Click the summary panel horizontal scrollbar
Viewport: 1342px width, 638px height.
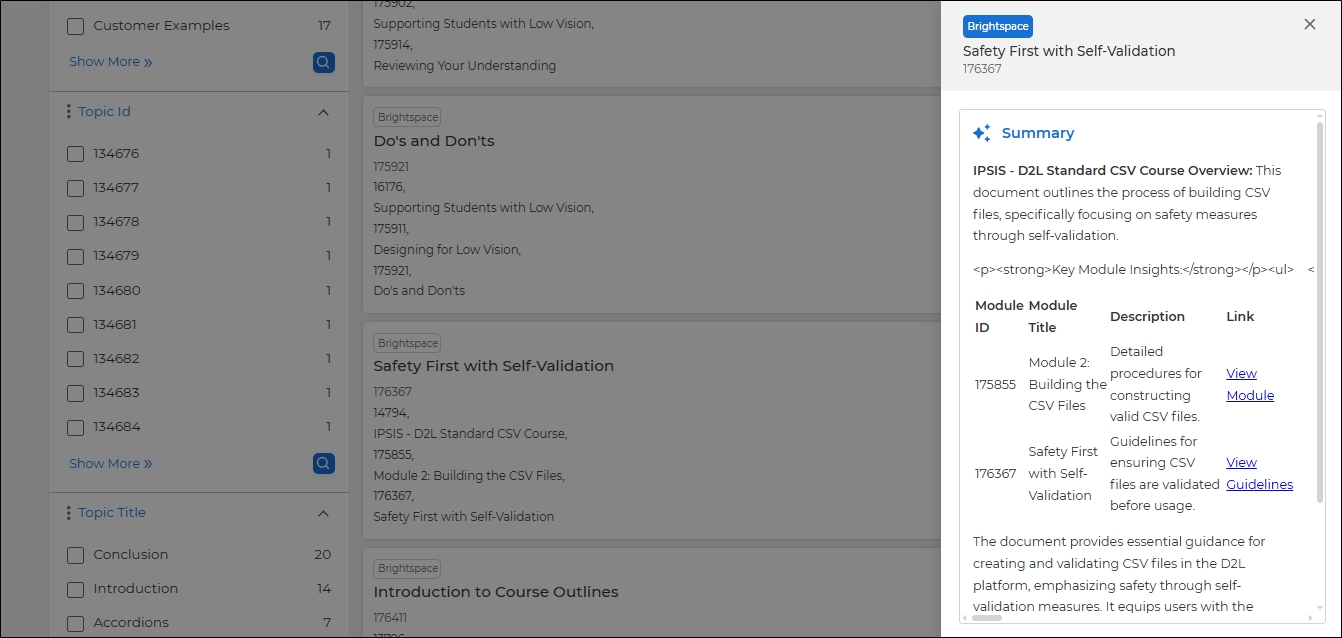(x=987, y=618)
